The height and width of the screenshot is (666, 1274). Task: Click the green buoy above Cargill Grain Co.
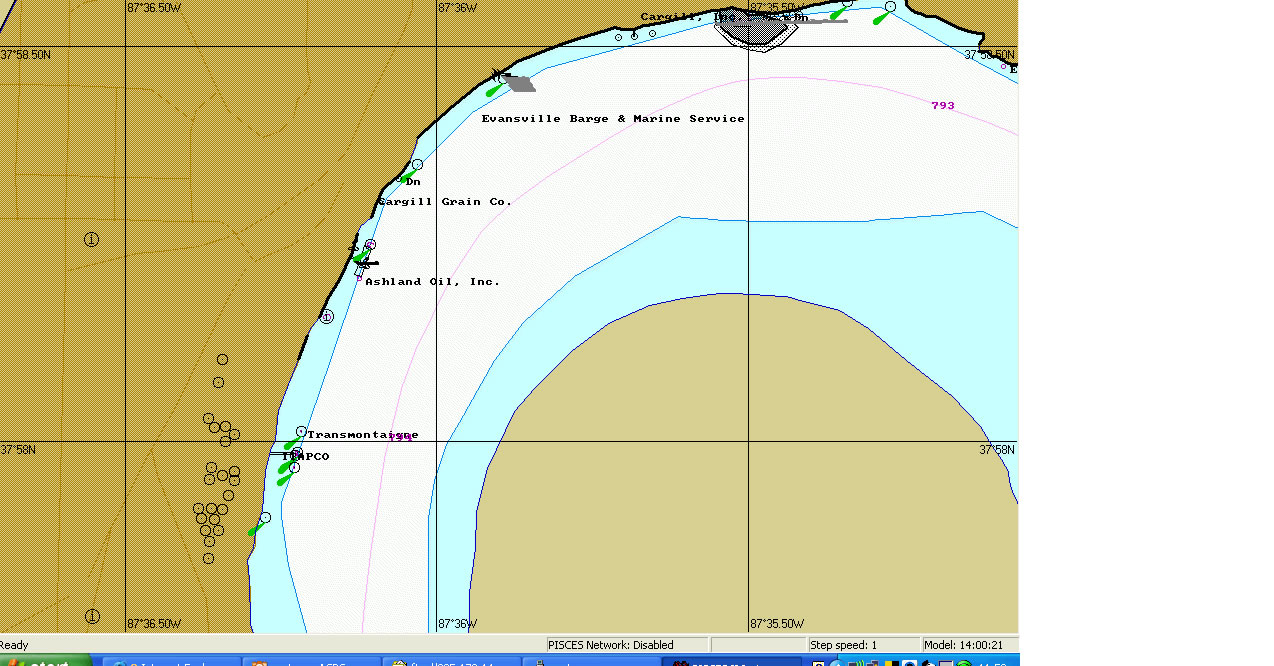coord(407,176)
